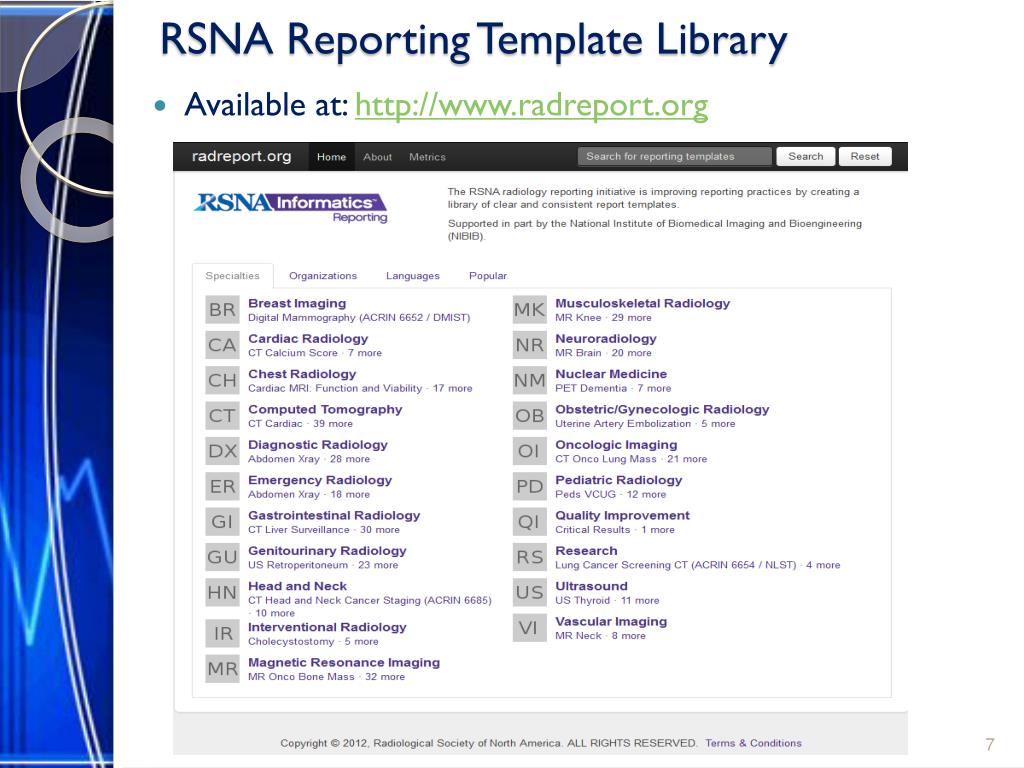Open the Obstetric/Gynecologic Radiology heading link
1024x768 pixels.
pos(662,409)
